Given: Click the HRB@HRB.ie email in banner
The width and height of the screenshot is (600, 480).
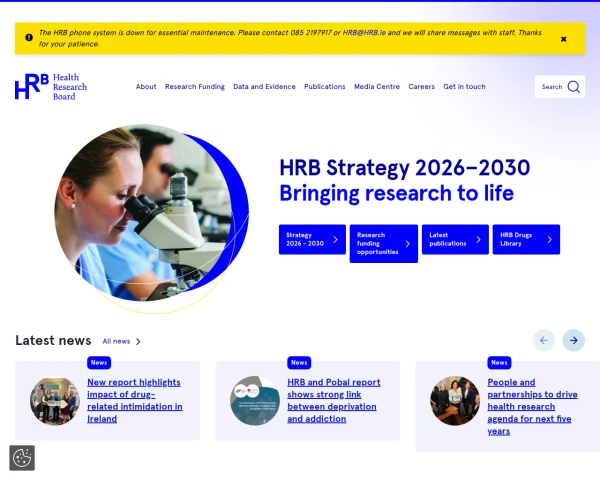Looking at the screenshot, I should click(x=364, y=33).
